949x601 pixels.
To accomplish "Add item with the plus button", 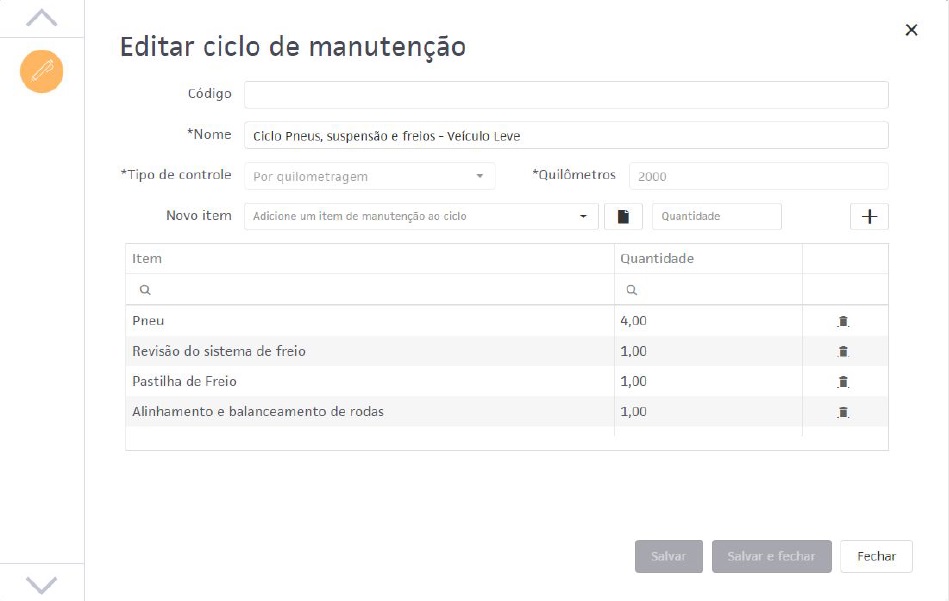I will click(x=869, y=217).
